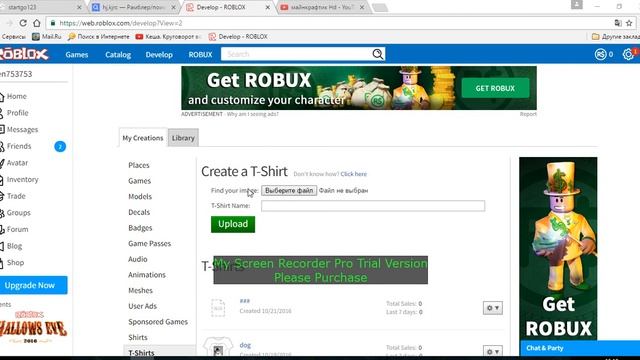Screen dimensions: 640x360
Task: Open the ### T-shirt link
Action: point(244,301)
